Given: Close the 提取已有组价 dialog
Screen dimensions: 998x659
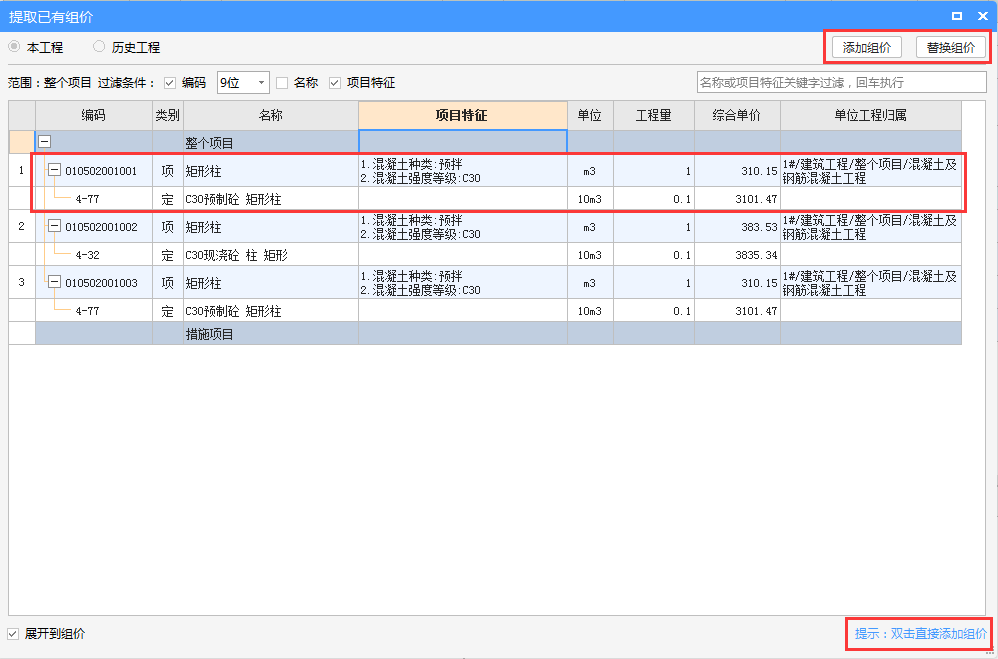Looking at the screenshot, I should click(x=982, y=16).
